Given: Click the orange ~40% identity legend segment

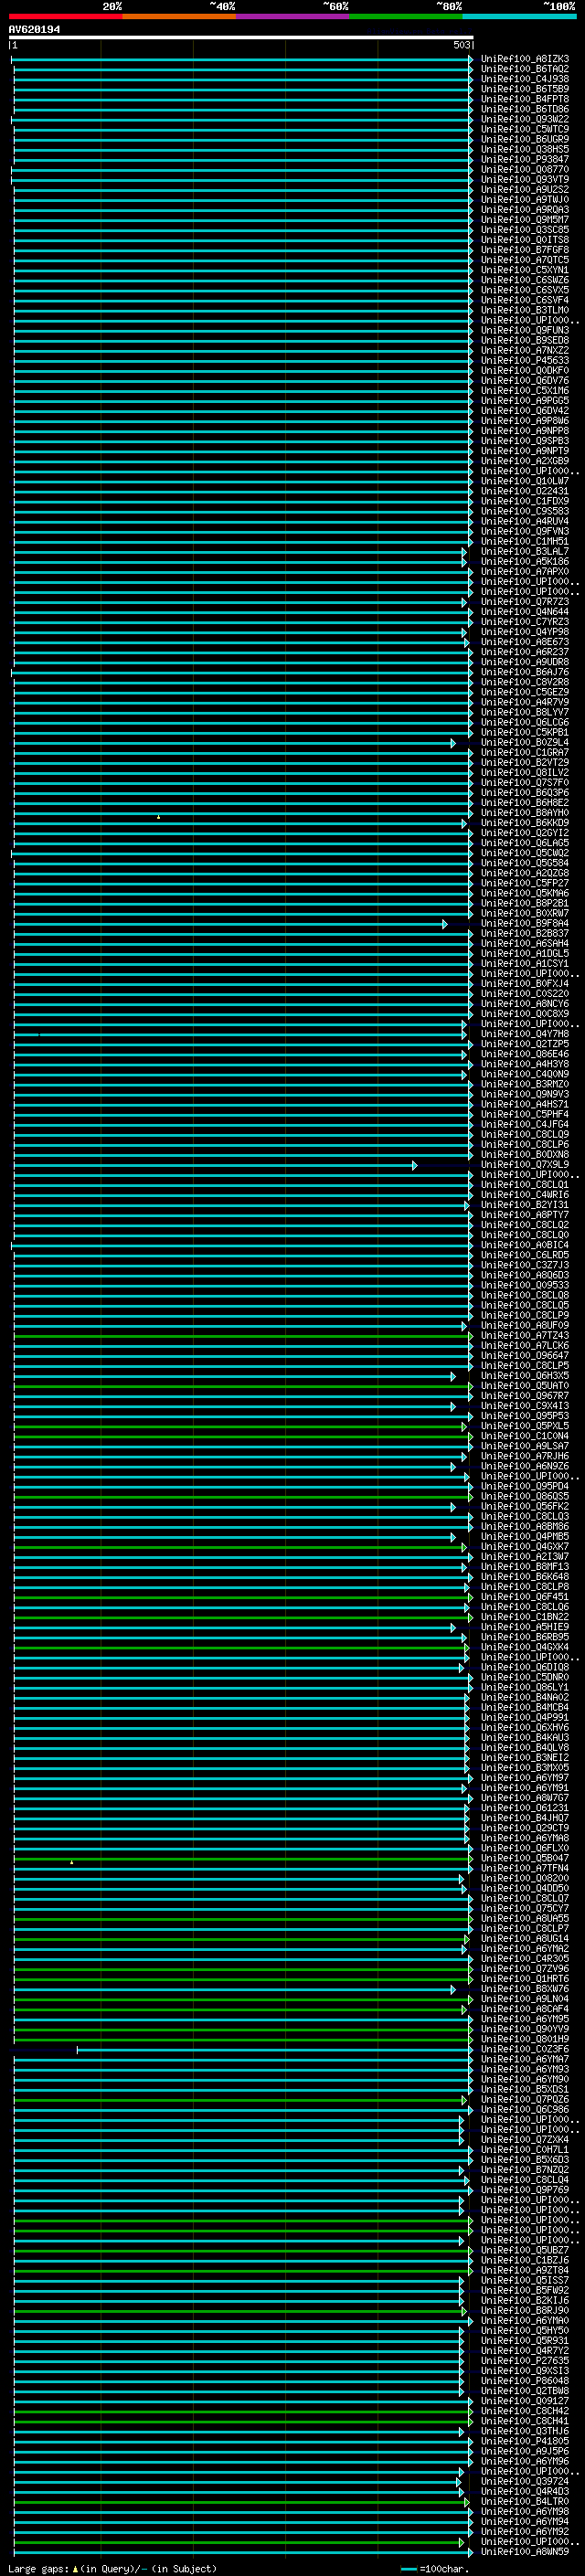Looking at the screenshot, I should (x=179, y=16).
